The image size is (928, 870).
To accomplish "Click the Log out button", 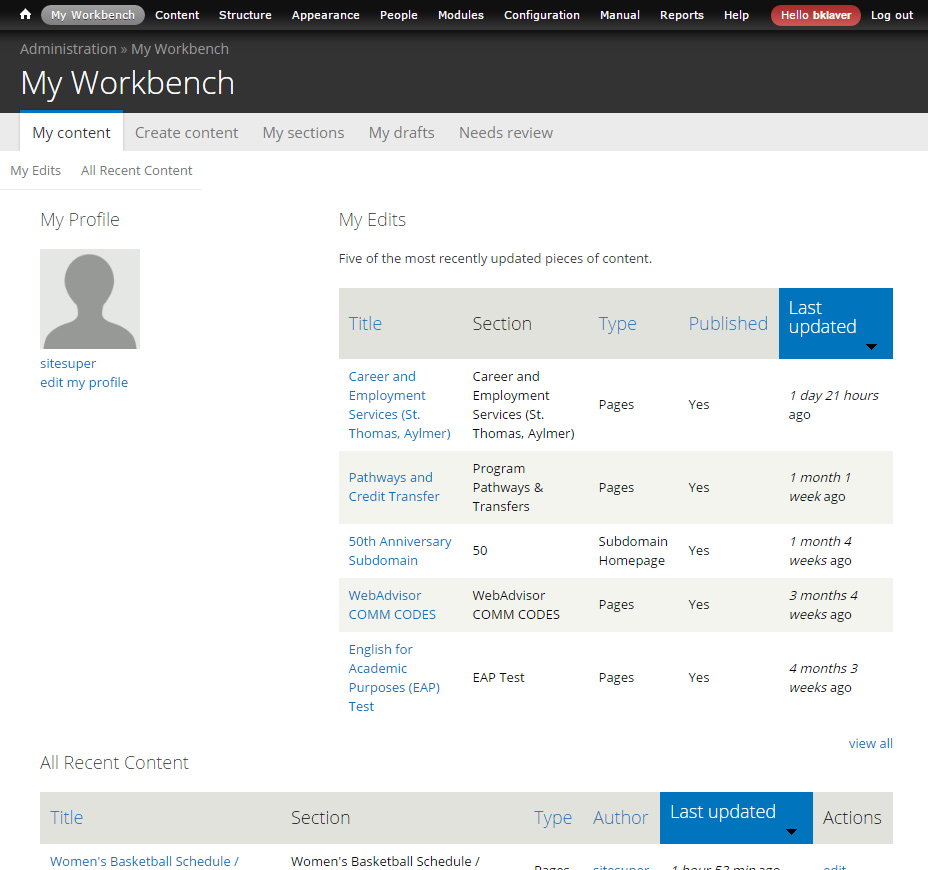I will (891, 15).
